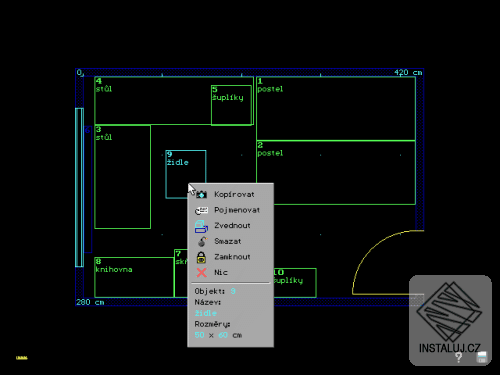The width and height of the screenshot is (500, 375).
Task: Click the 'židle' name value in the menu
Action: pyautogui.click(x=206, y=313)
